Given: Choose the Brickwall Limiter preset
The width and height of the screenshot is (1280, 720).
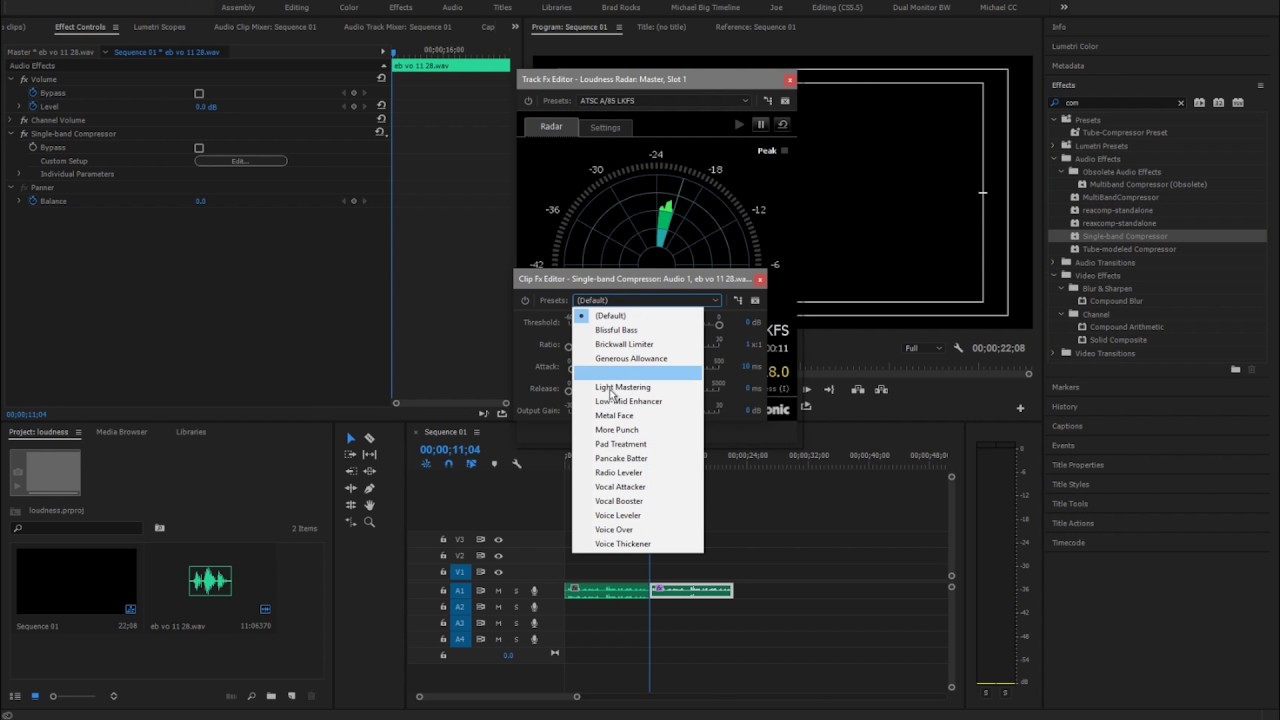Looking at the screenshot, I should click(x=624, y=344).
